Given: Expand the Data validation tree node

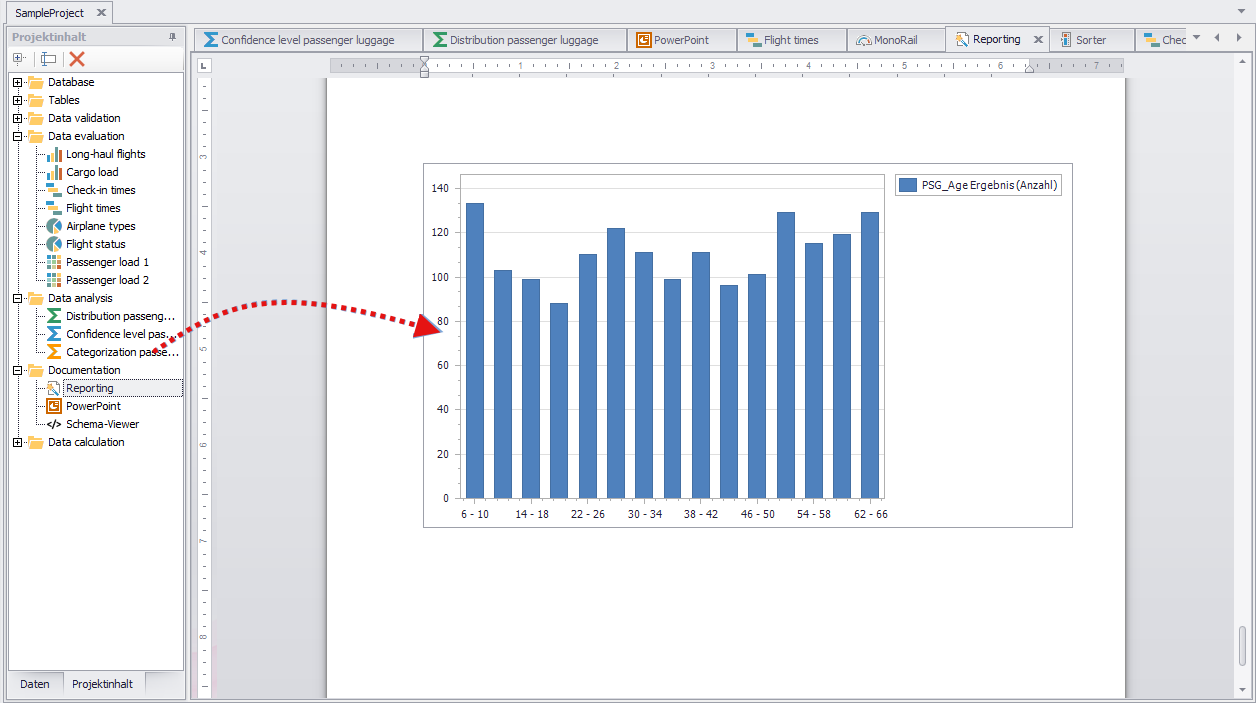Looking at the screenshot, I should click(17, 118).
